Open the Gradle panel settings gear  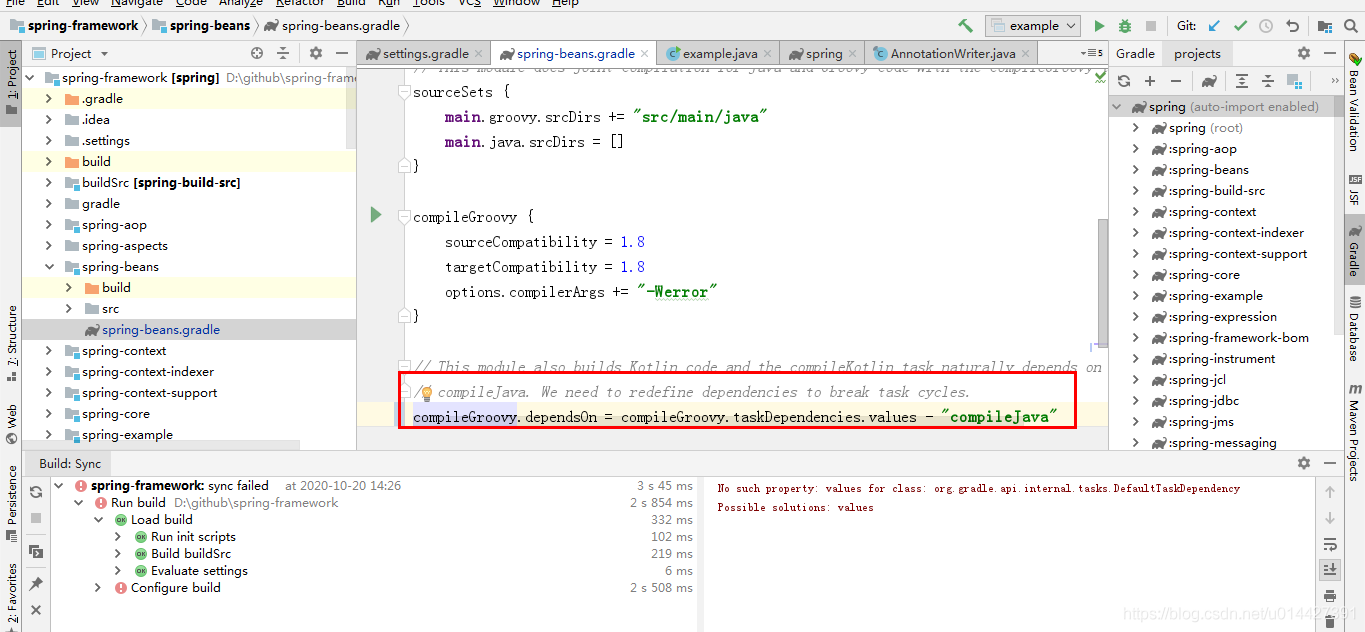tap(1303, 53)
